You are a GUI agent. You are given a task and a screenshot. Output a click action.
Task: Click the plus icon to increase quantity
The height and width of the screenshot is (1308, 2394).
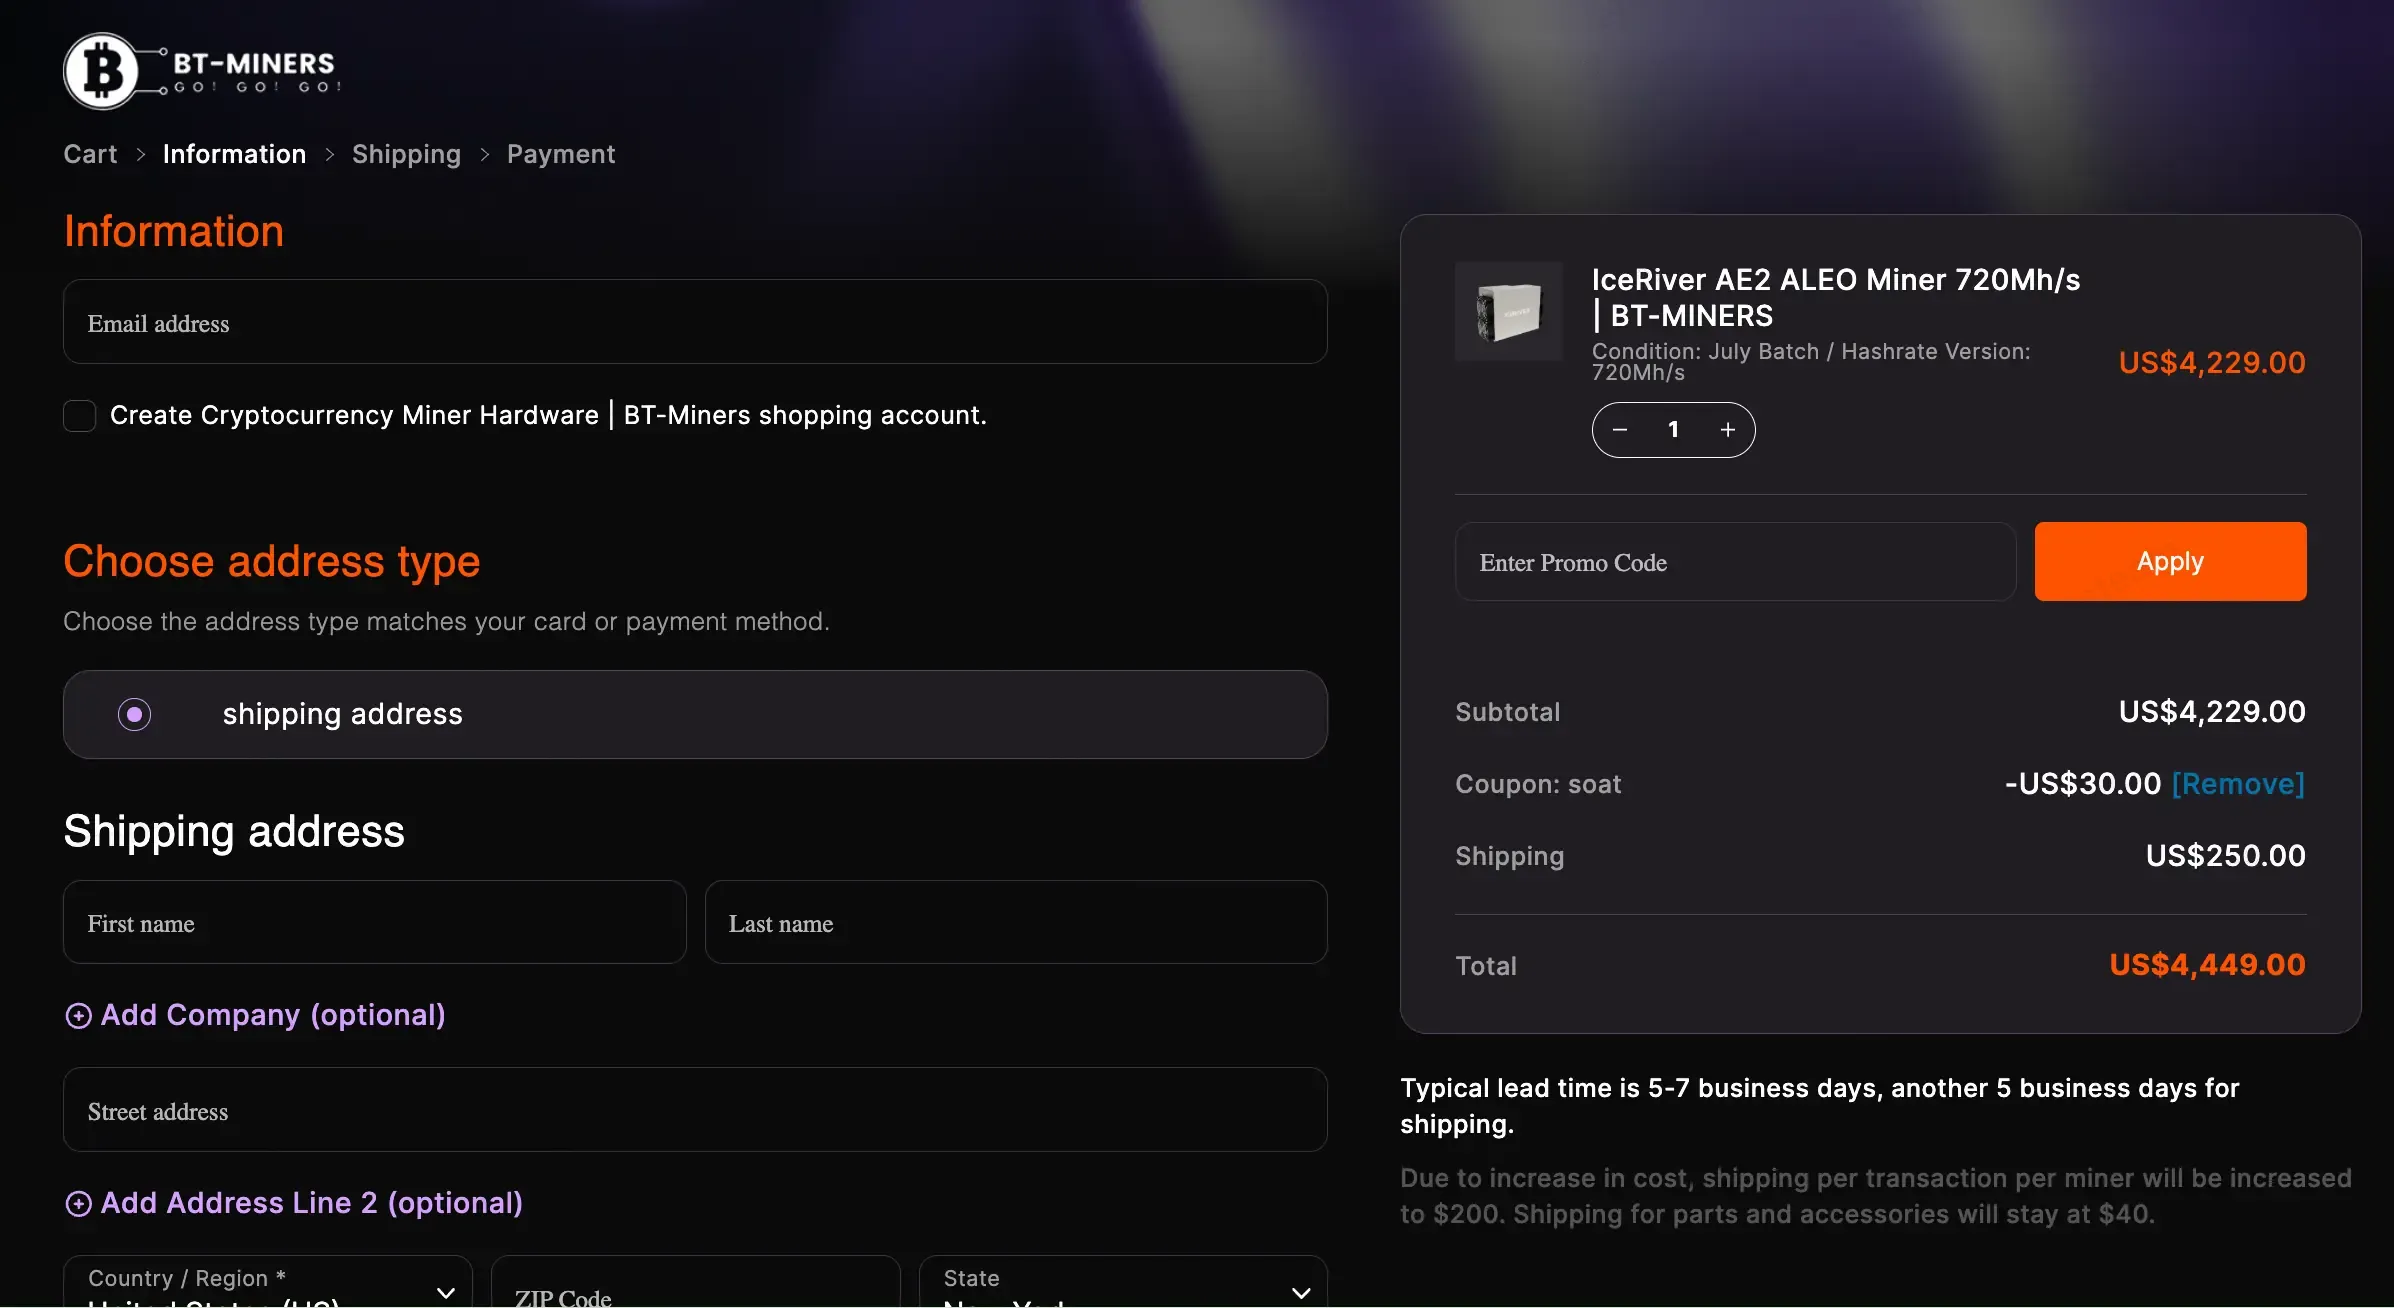(x=1727, y=429)
